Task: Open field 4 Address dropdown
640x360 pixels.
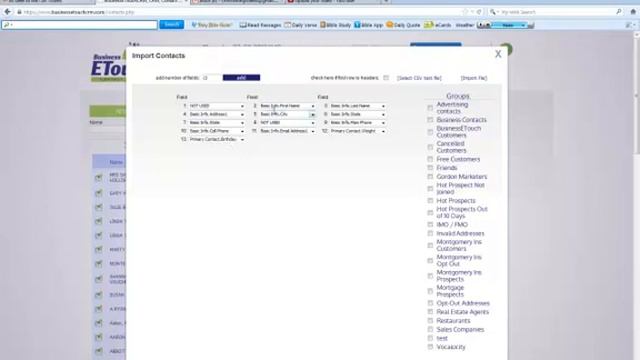Action: [x=216, y=114]
